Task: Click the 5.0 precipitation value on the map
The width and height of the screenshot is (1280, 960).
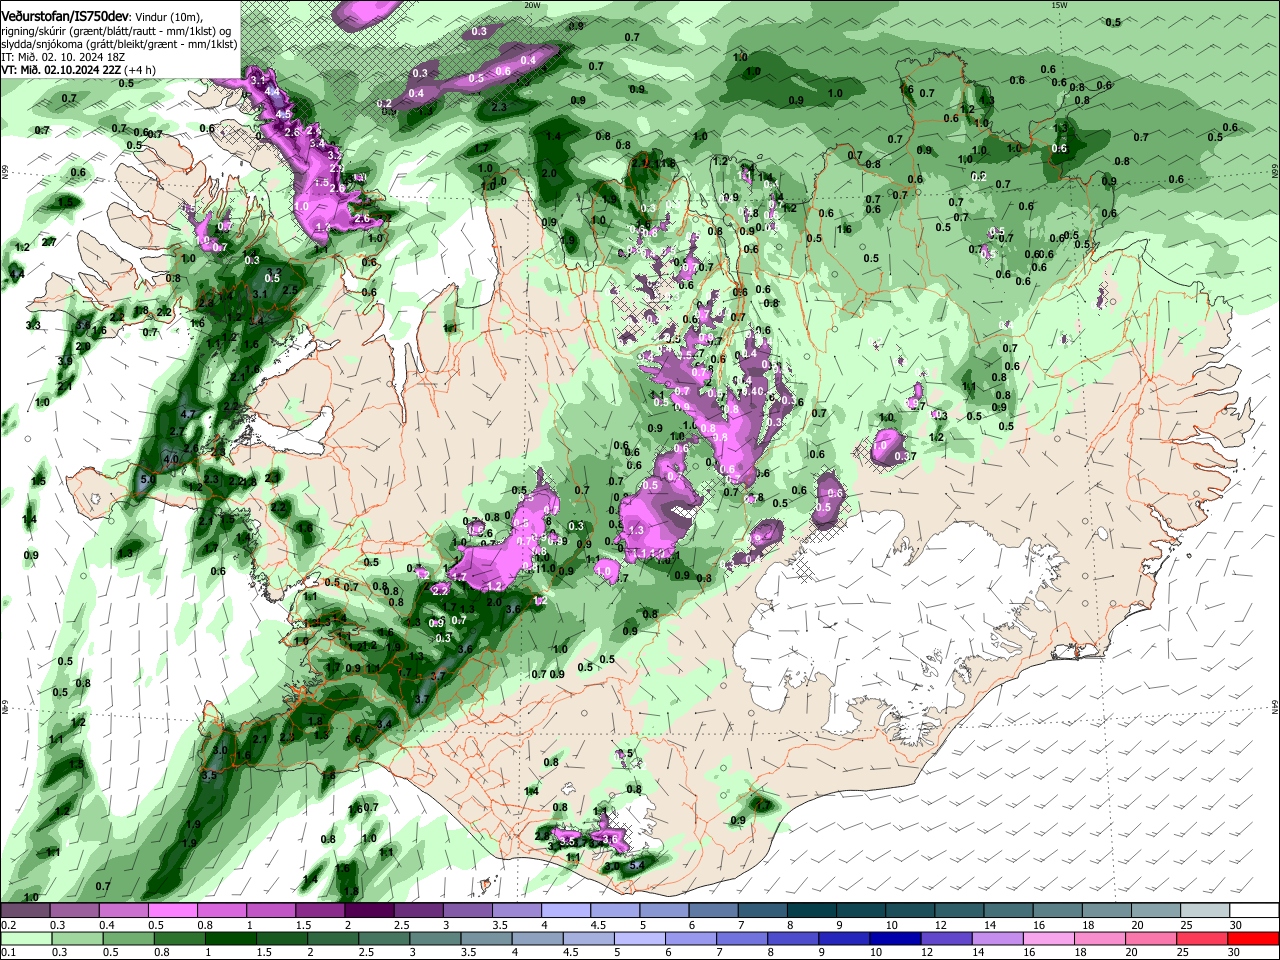Action: tap(148, 480)
